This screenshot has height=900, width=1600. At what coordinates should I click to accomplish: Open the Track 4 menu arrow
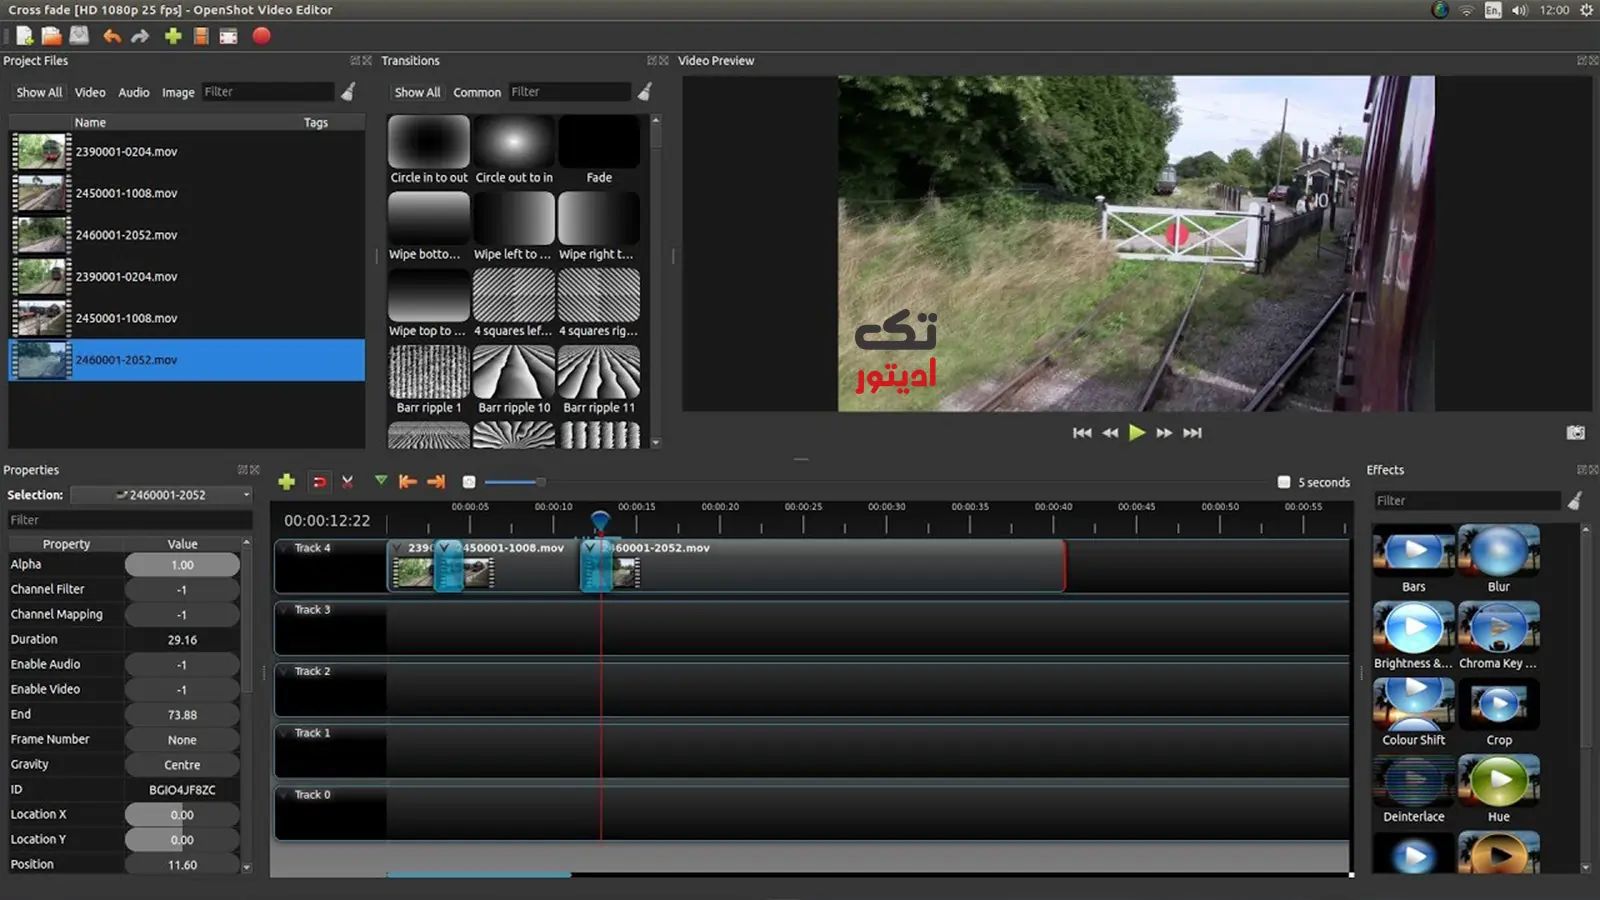[x=284, y=548]
